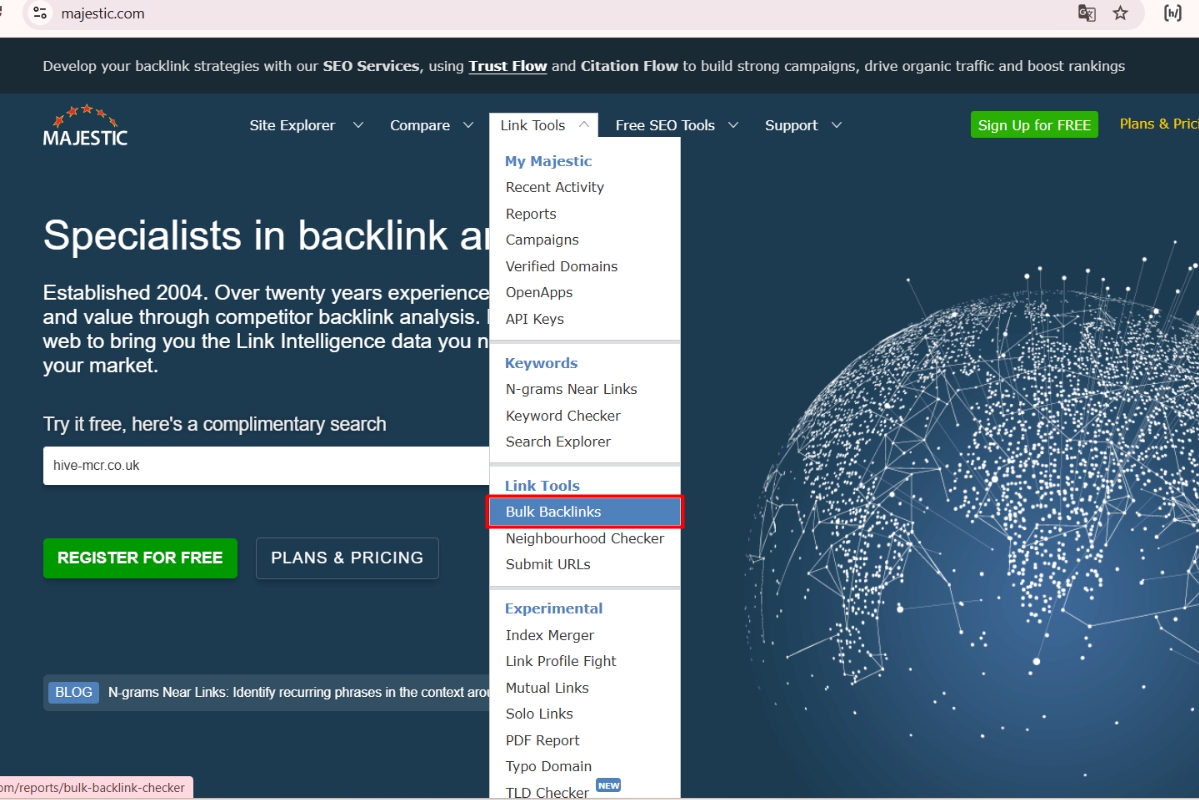This screenshot has height=800, width=1199.
Task: Click the My Majestic section heading
Action: [x=548, y=161]
